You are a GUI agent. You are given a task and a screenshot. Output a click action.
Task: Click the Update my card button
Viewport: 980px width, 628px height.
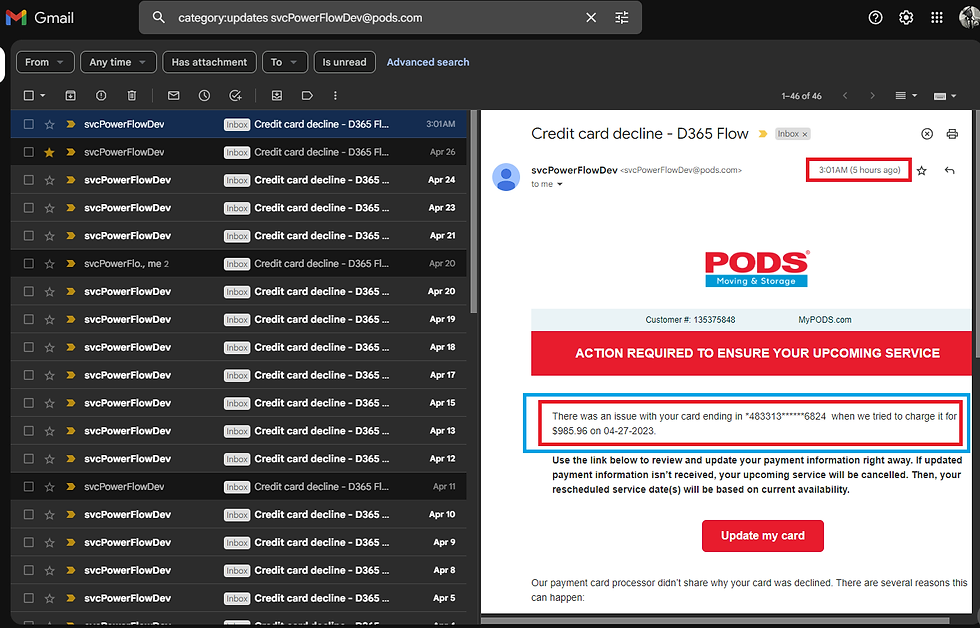click(762, 536)
